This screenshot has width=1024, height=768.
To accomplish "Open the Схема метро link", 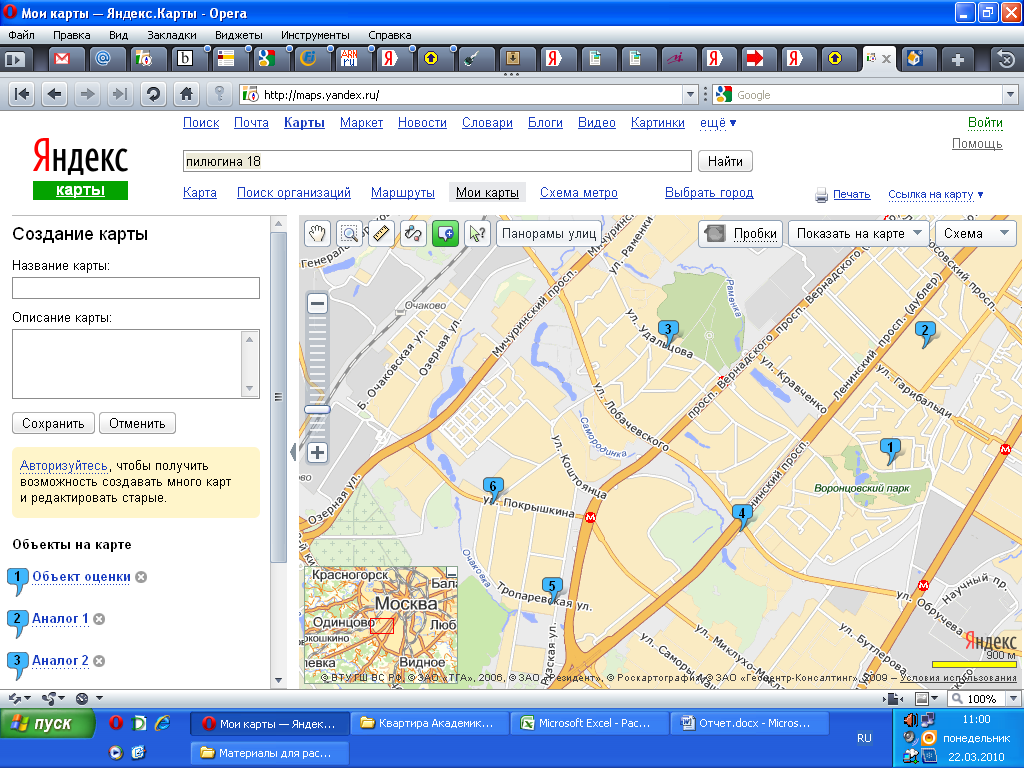I will (x=579, y=193).
